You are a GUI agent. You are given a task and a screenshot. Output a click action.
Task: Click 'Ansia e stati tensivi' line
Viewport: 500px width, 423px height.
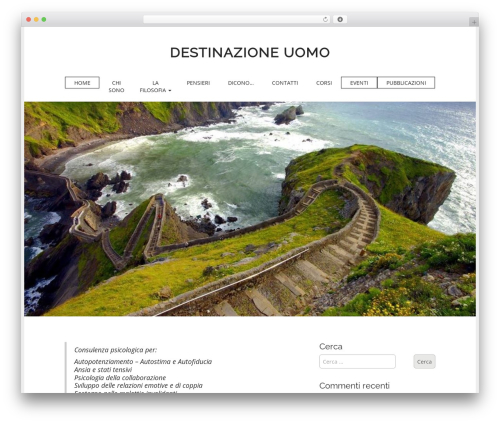pos(103,370)
